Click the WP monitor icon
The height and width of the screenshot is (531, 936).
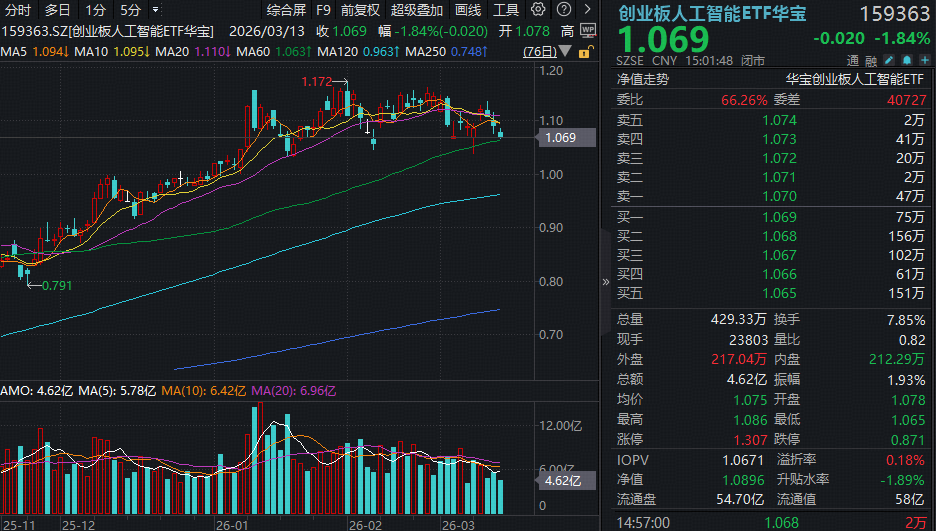[587, 30]
